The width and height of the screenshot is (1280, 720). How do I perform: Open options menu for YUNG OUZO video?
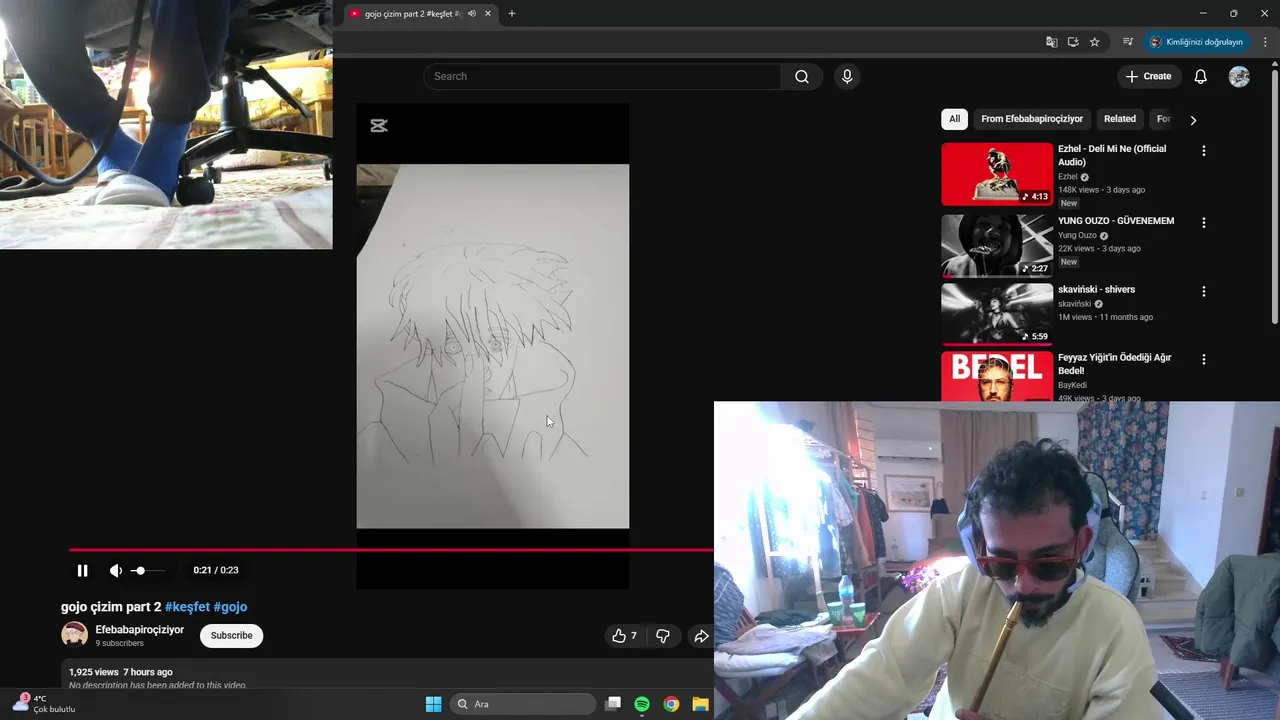click(x=1204, y=223)
